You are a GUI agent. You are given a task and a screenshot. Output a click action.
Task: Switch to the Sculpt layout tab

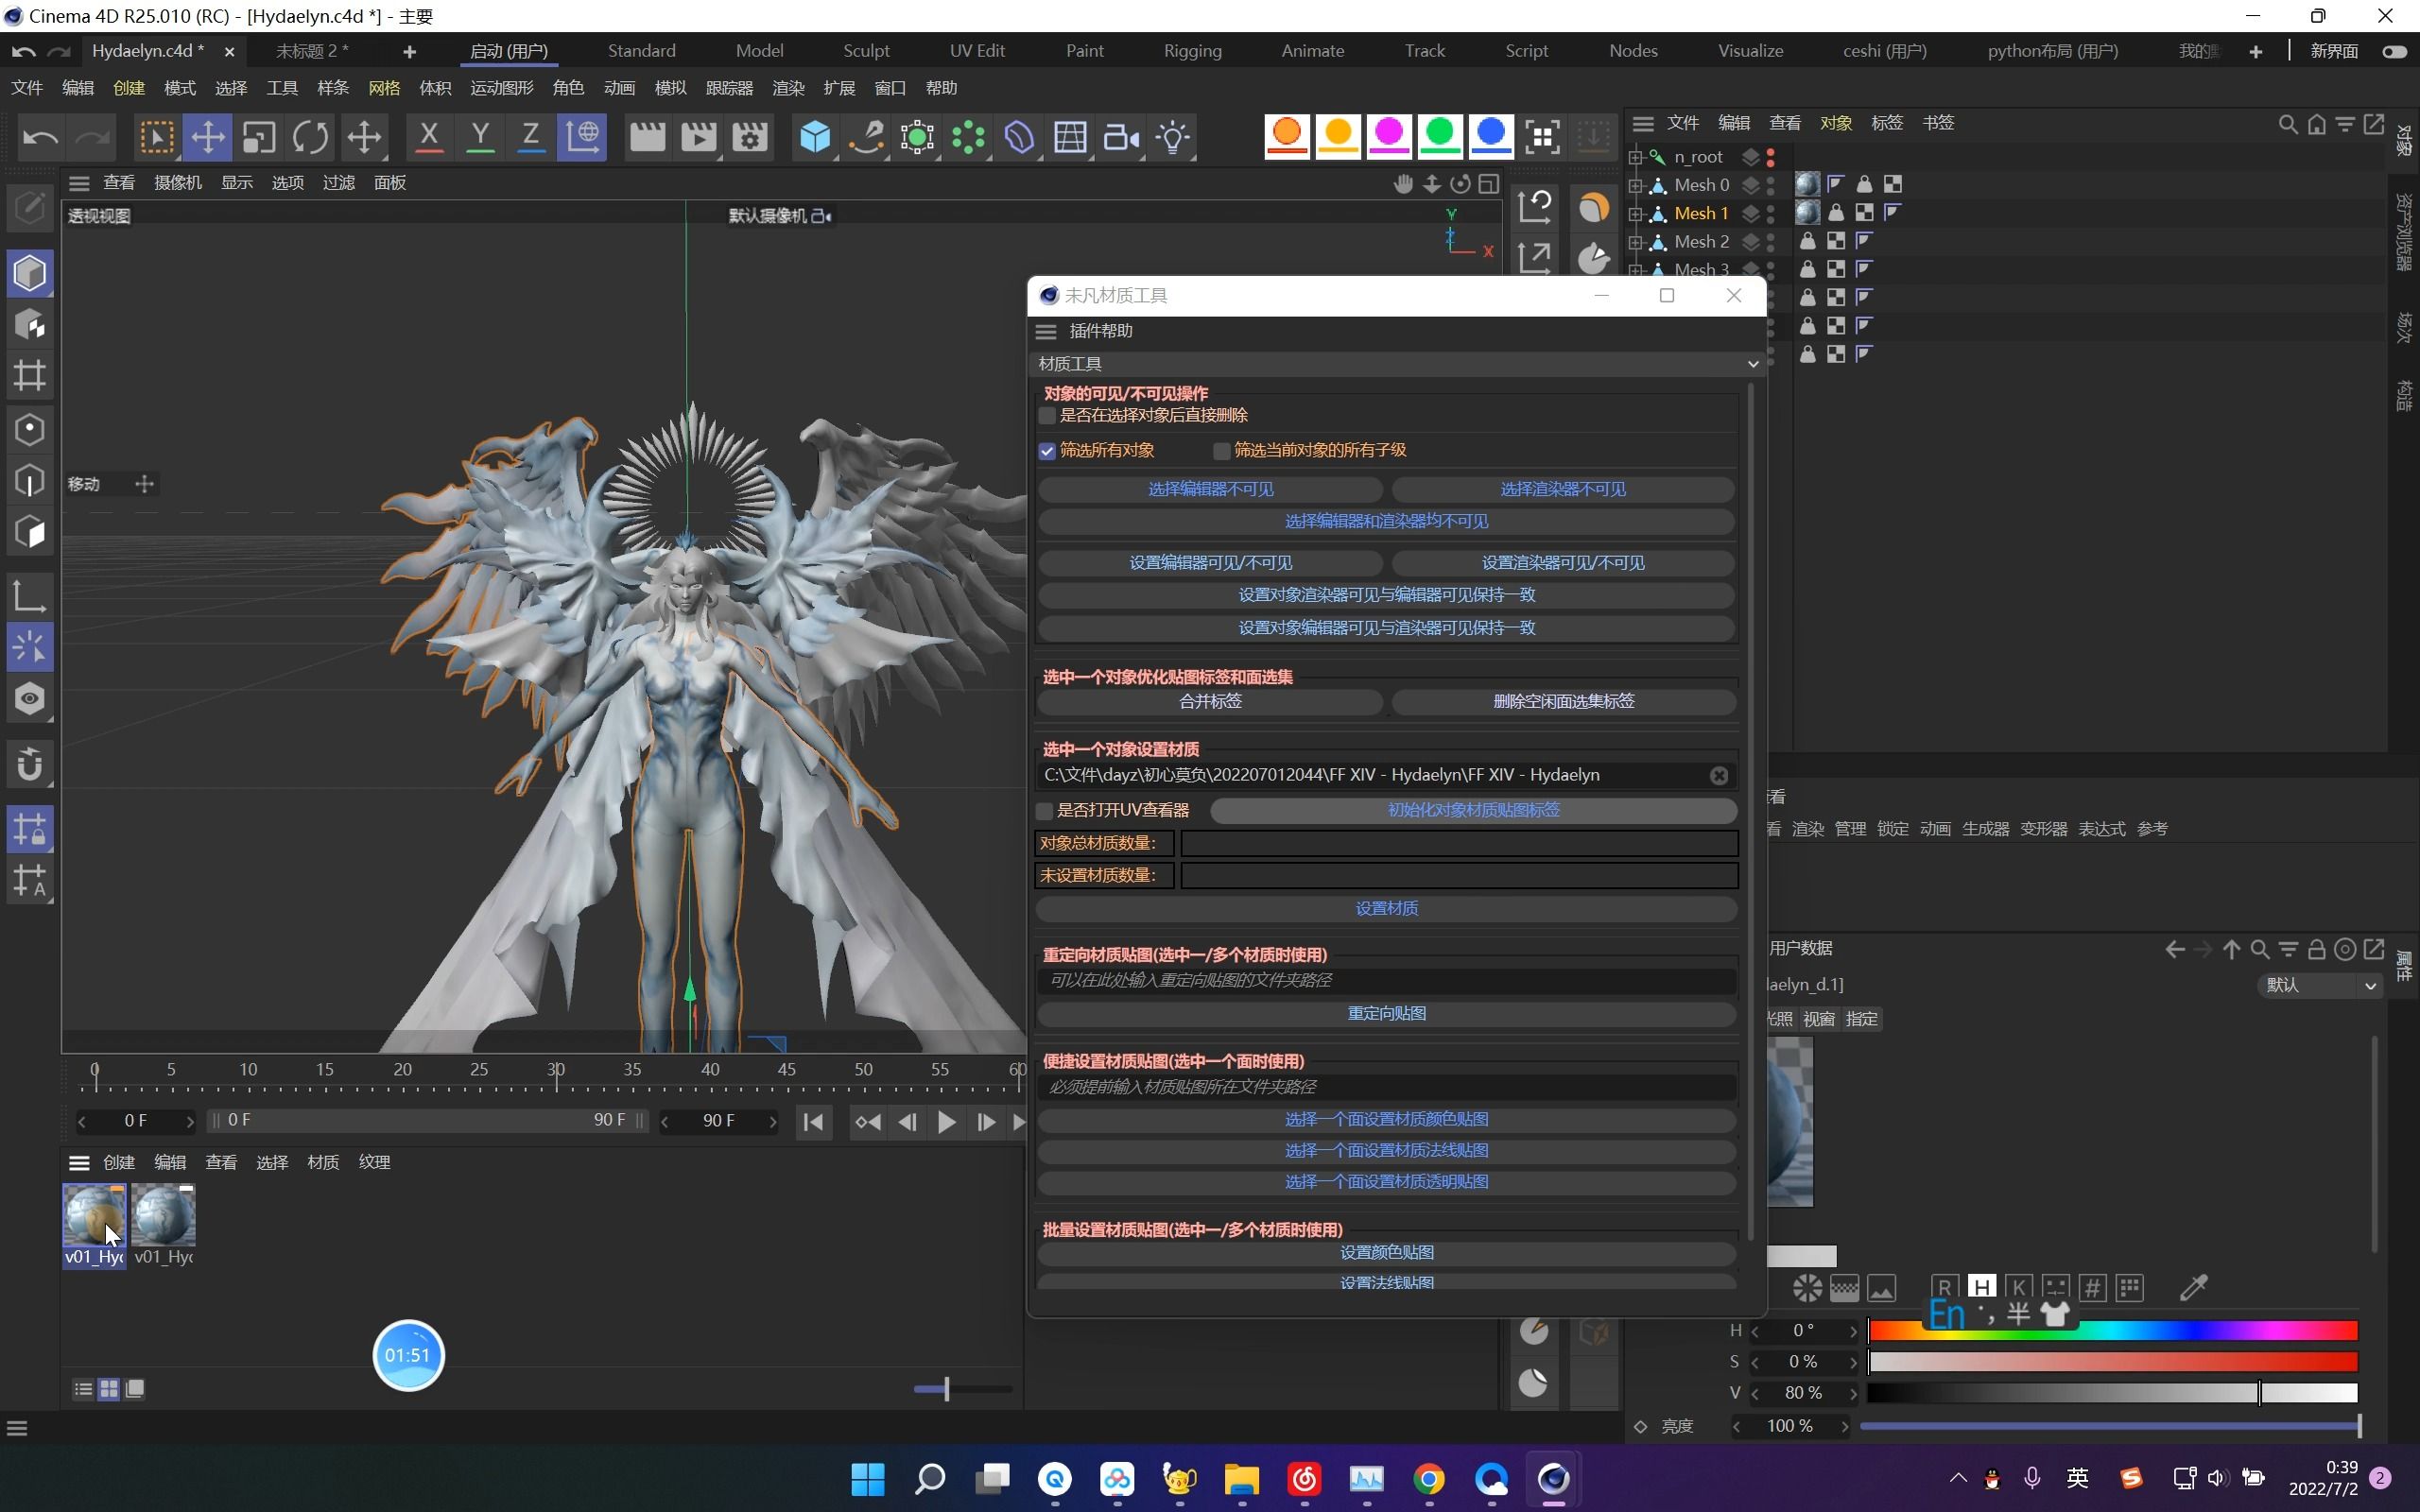866,51
